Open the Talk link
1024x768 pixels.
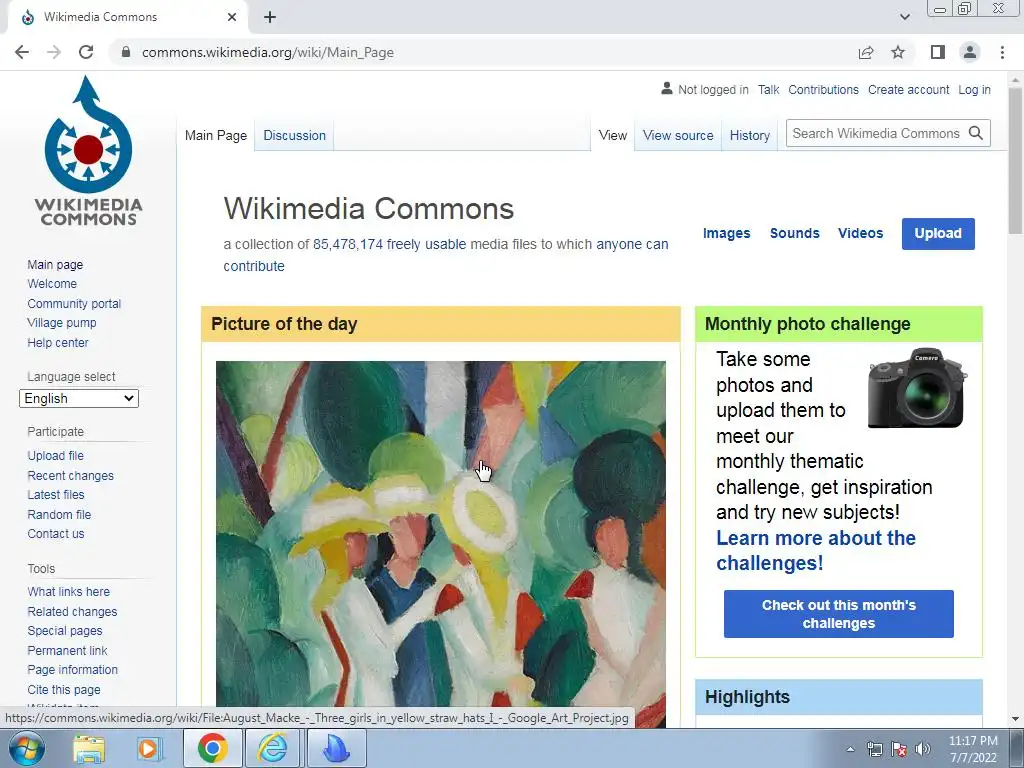tap(768, 89)
